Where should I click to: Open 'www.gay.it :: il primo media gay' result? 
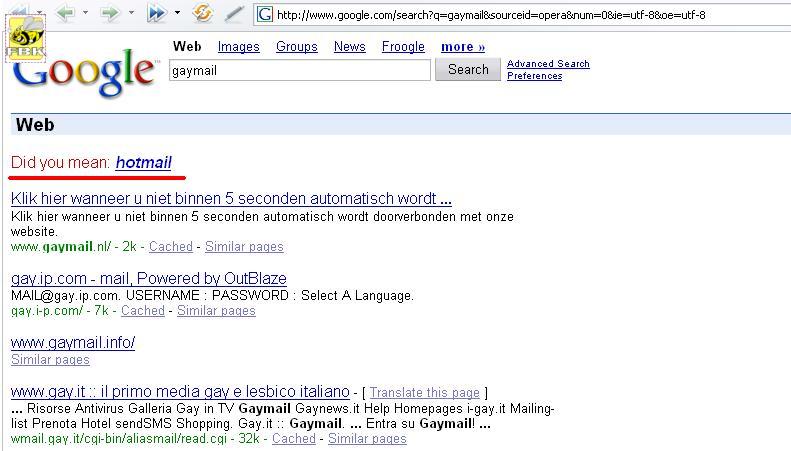coord(180,391)
